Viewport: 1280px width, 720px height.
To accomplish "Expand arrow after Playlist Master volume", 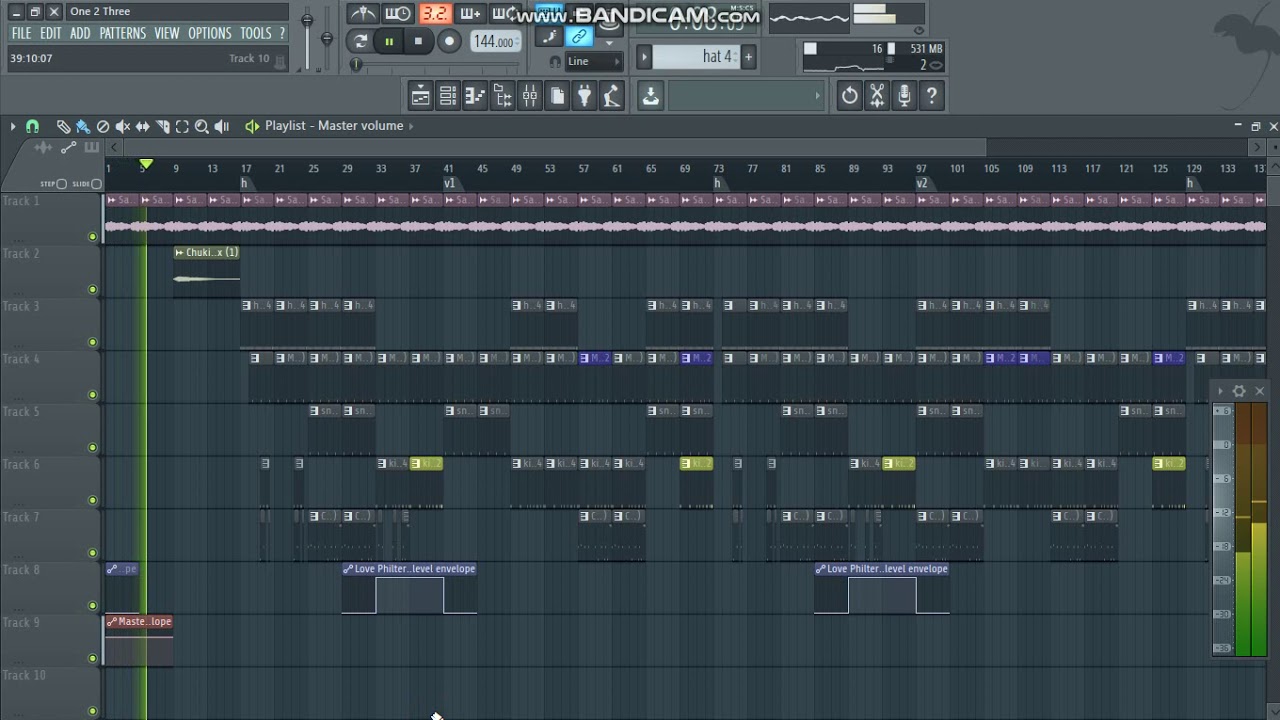I will [x=411, y=126].
